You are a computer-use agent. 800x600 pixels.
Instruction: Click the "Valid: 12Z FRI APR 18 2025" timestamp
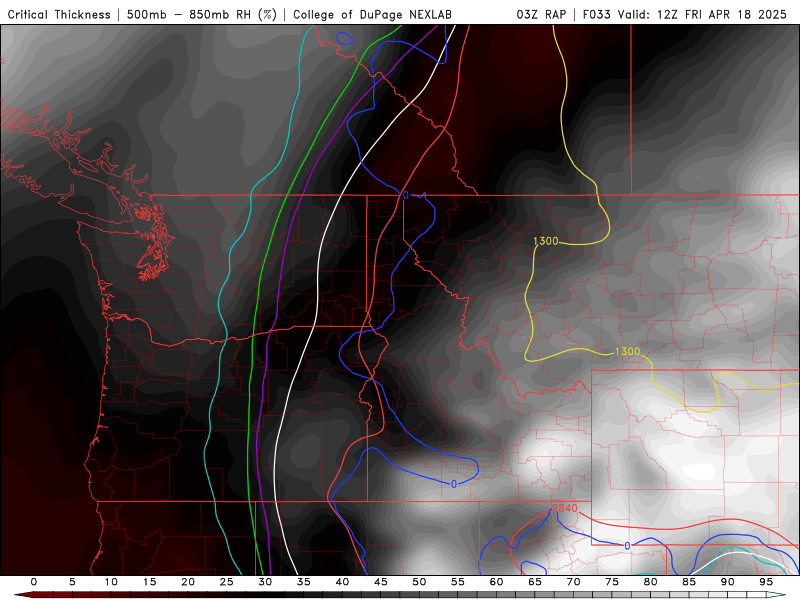tap(702, 14)
